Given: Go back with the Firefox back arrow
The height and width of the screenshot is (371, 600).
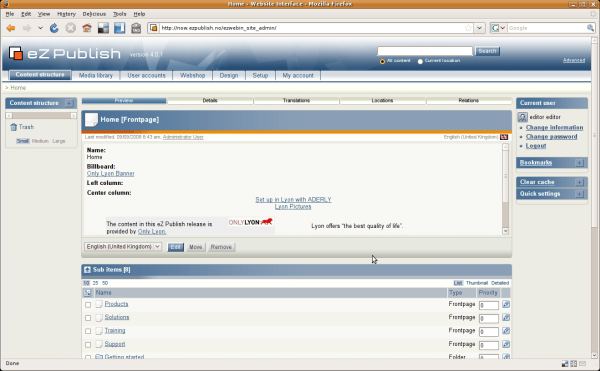Looking at the screenshot, I should pos(11,28).
